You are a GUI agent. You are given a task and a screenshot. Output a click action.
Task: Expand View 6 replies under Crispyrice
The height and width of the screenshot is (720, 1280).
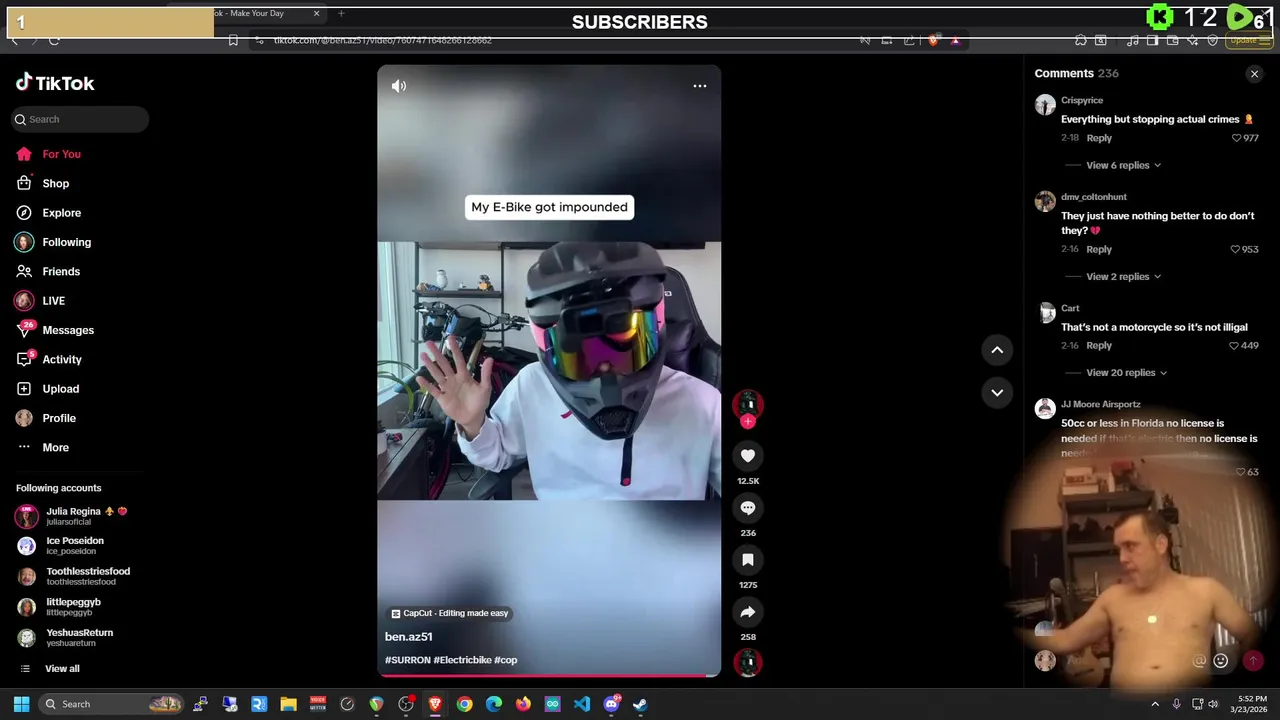[x=1124, y=165]
